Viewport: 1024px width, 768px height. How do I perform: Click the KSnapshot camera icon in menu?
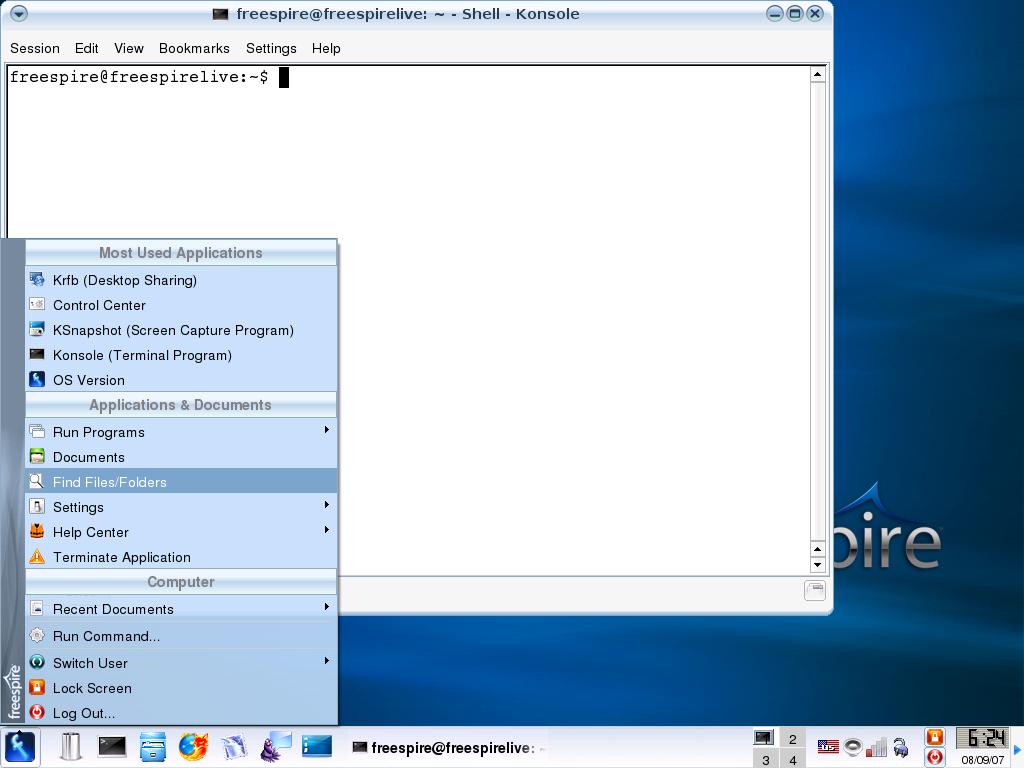click(x=37, y=328)
